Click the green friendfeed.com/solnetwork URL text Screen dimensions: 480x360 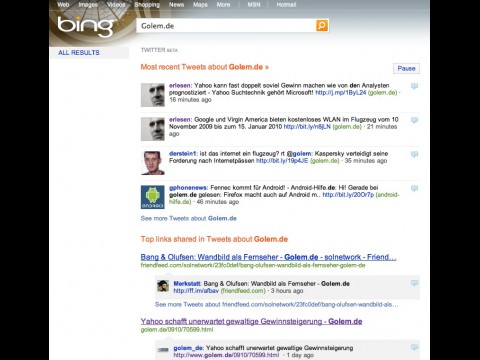click(x=253, y=265)
